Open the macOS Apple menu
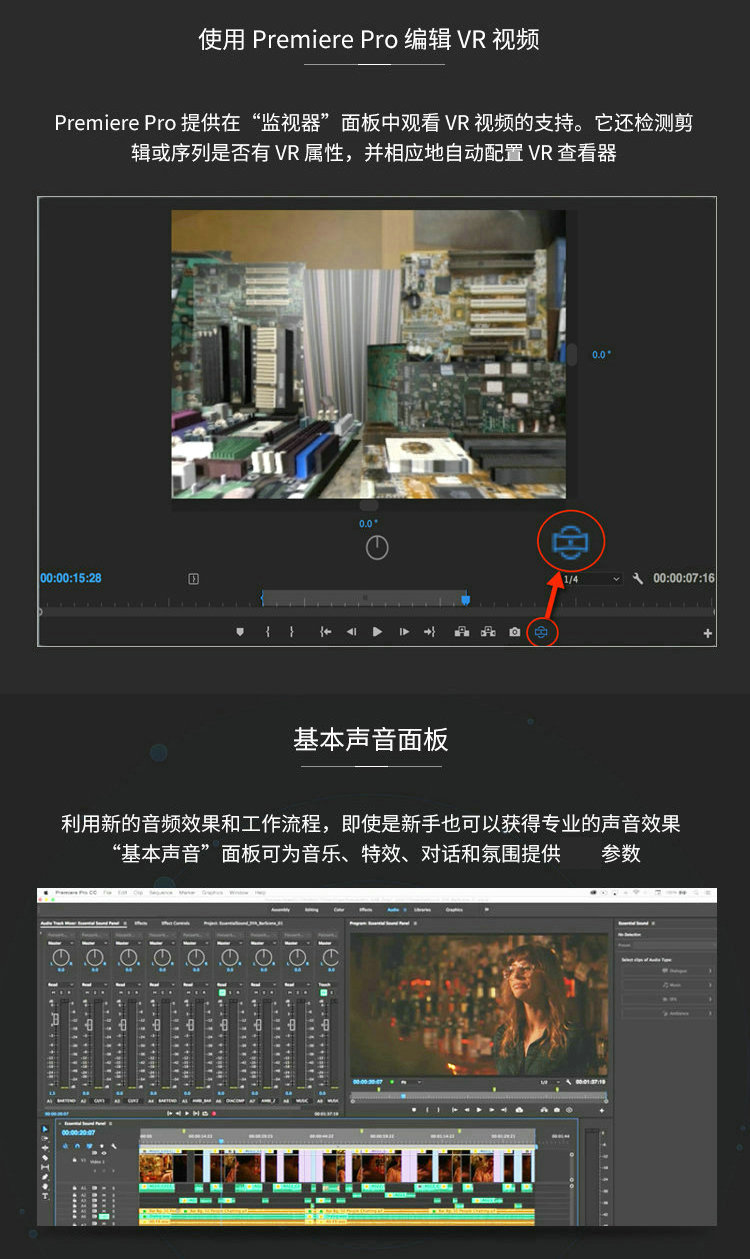 pos(45,892)
